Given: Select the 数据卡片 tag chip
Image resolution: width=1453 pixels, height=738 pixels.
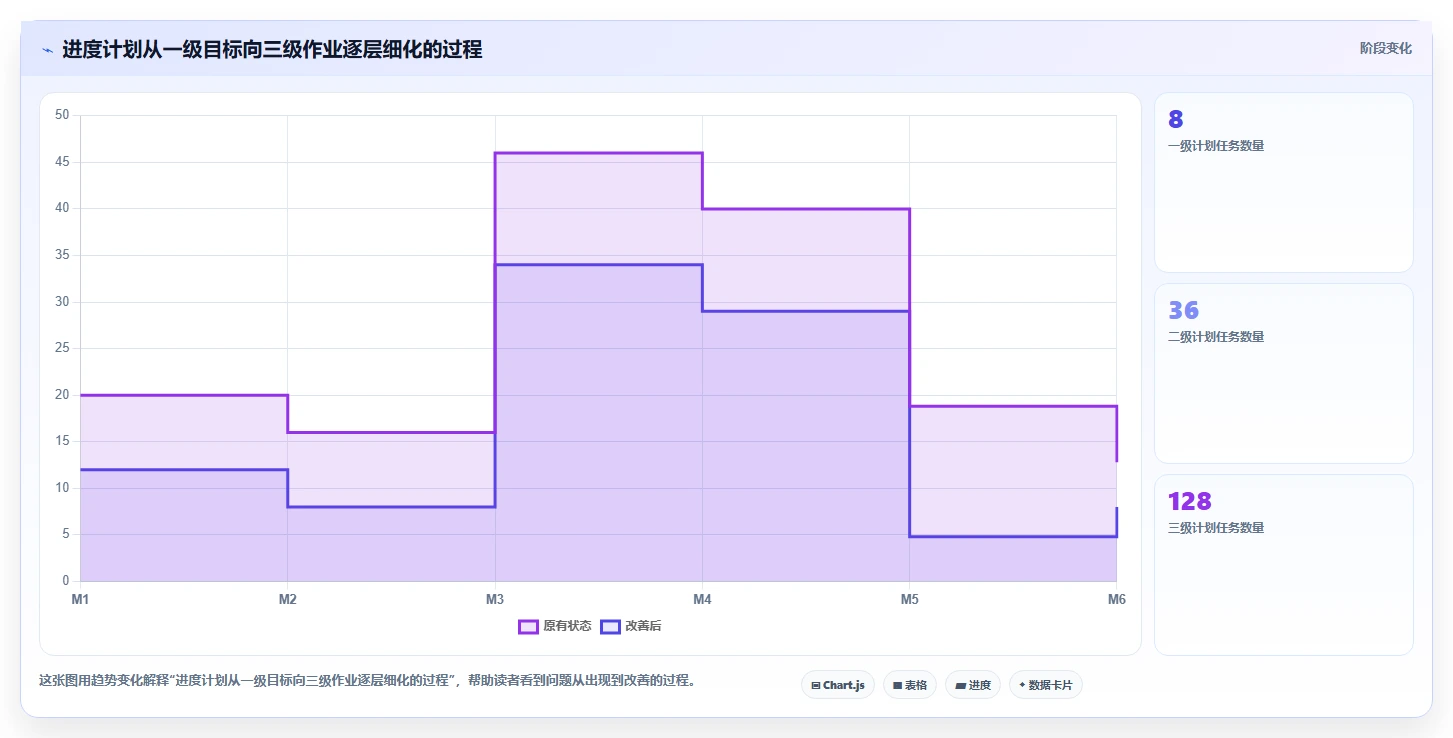Looking at the screenshot, I should tap(1046, 685).
